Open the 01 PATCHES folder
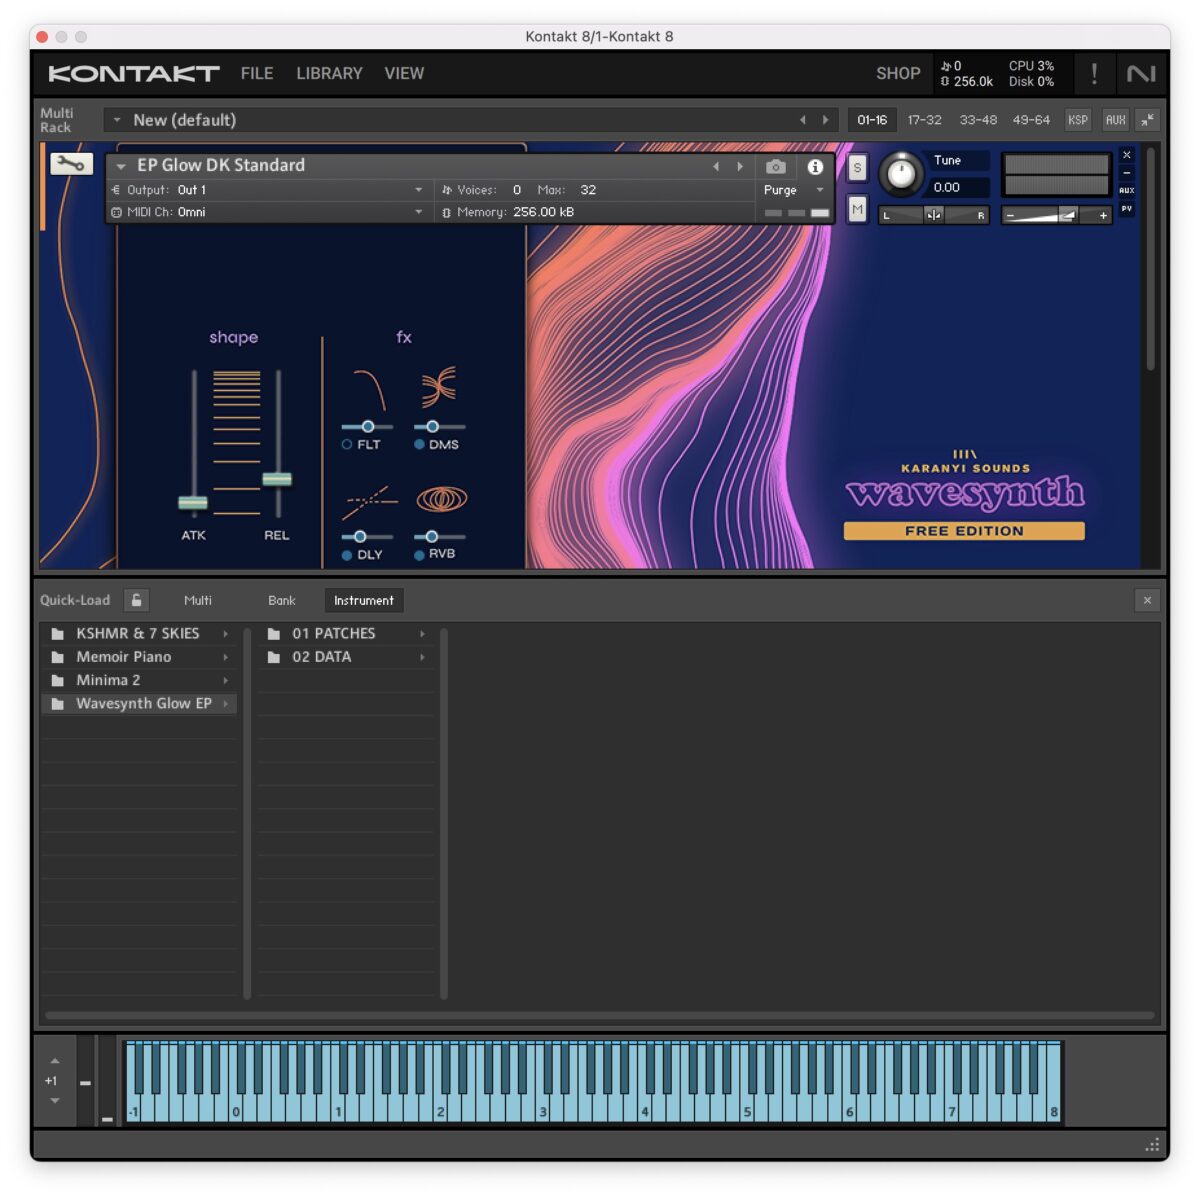This screenshot has height=1196, width=1200. pyautogui.click(x=346, y=634)
